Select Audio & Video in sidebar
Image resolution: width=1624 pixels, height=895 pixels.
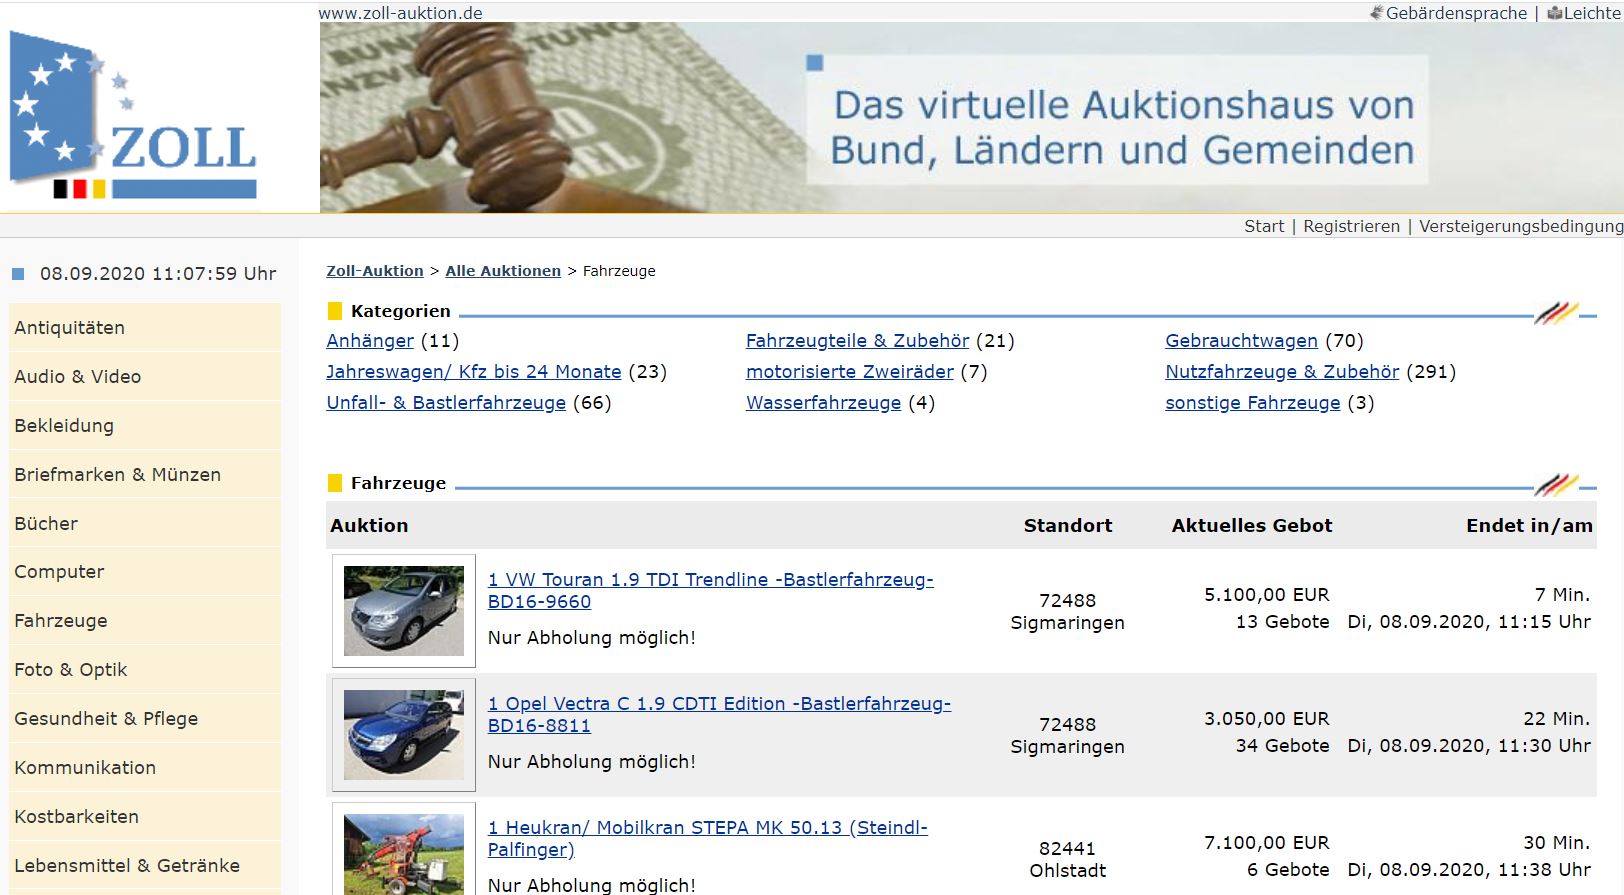(145, 377)
